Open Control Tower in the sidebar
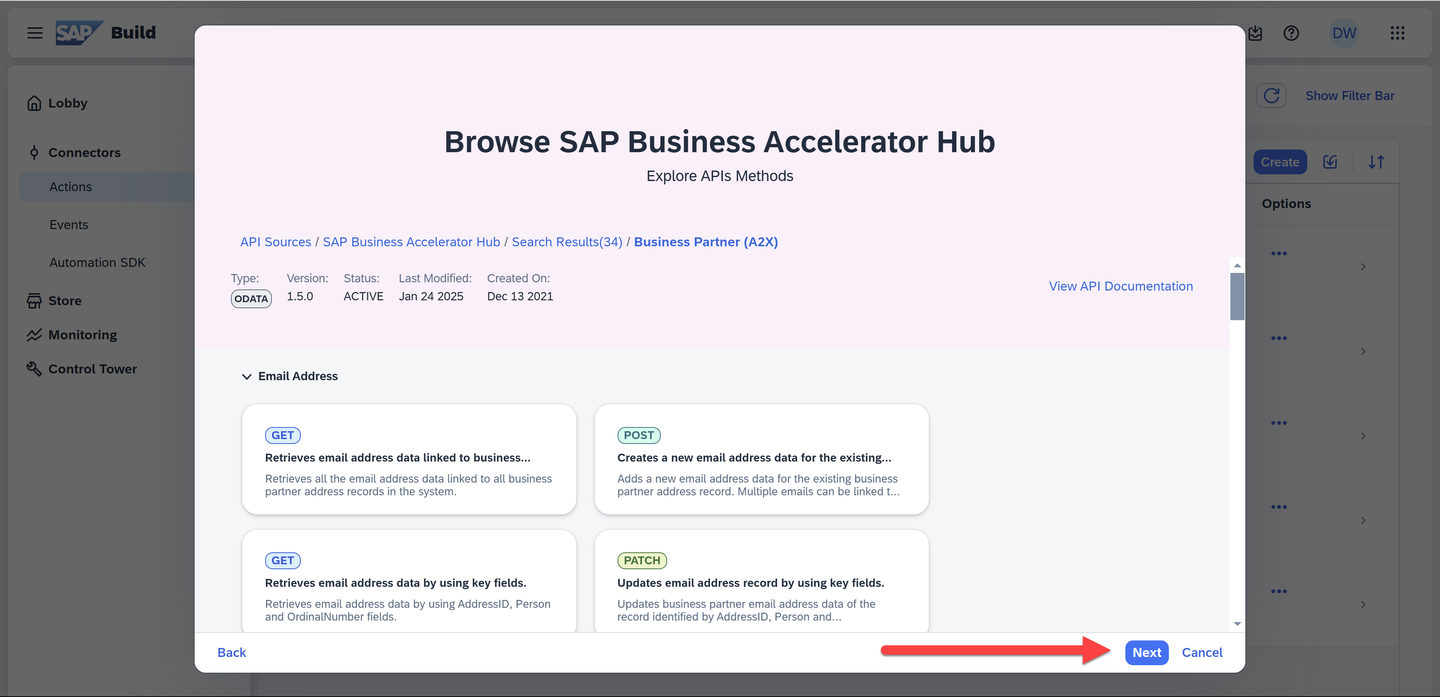 [x=93, y=369]
